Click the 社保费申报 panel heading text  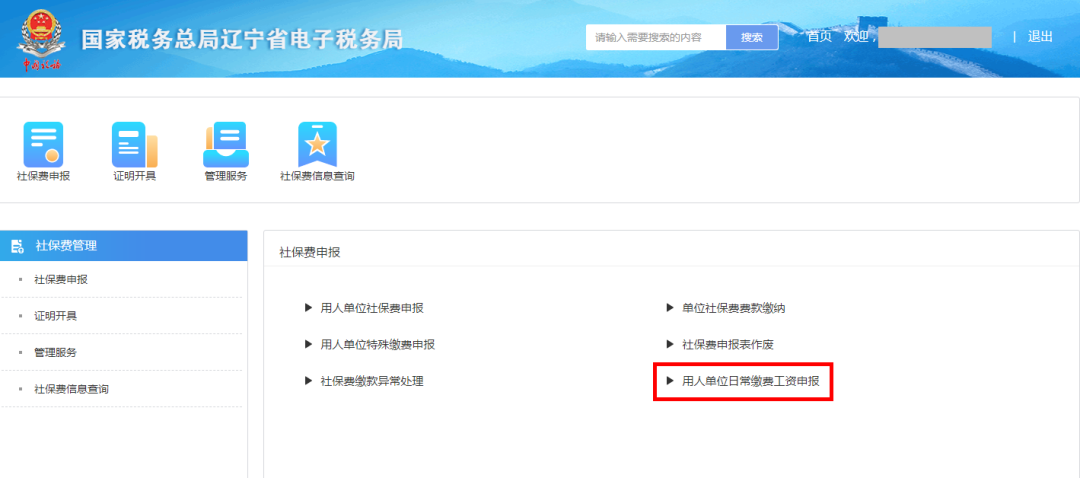[310, 253]
